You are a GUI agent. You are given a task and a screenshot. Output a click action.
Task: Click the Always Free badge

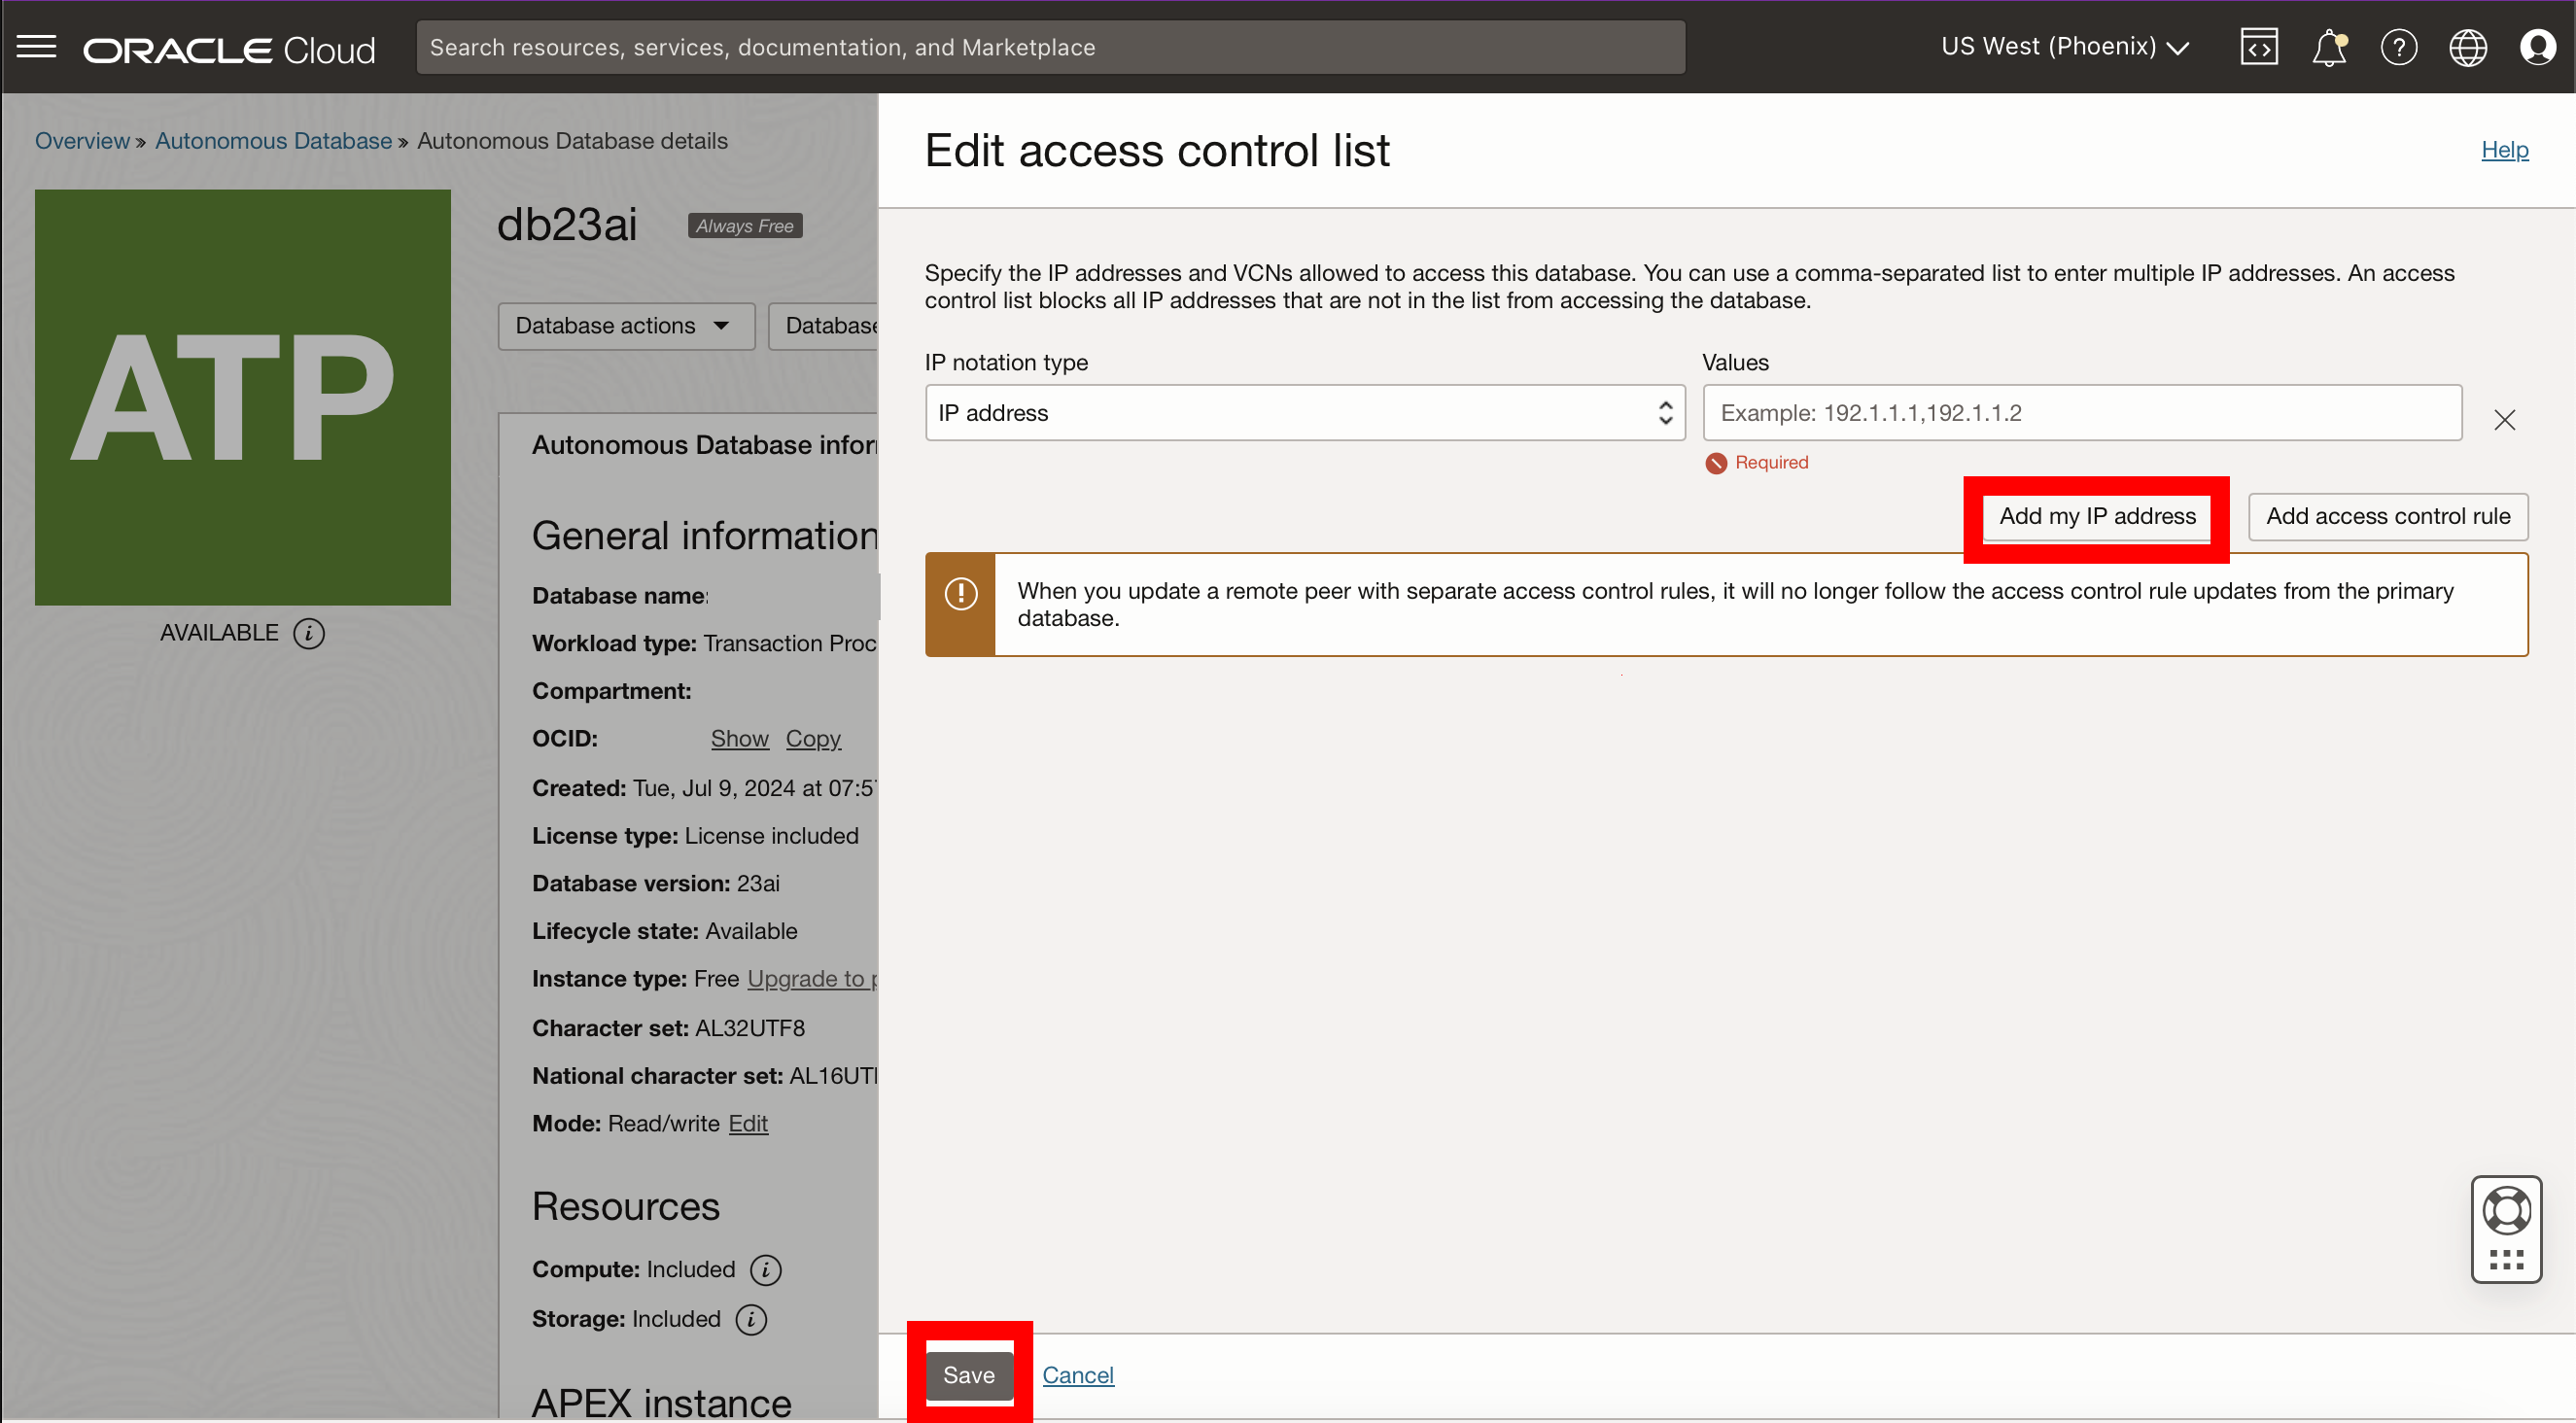point(744,226)
